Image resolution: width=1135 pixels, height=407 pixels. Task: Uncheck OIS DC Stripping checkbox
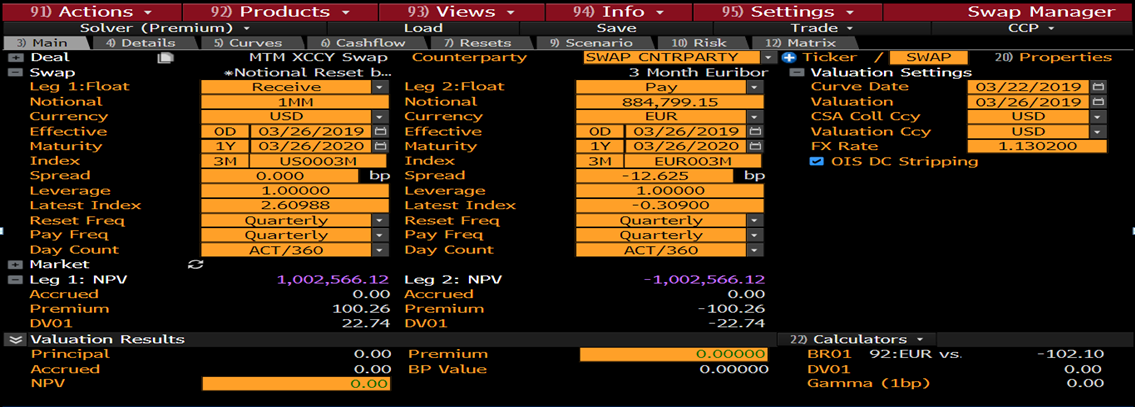pos(814,161)
